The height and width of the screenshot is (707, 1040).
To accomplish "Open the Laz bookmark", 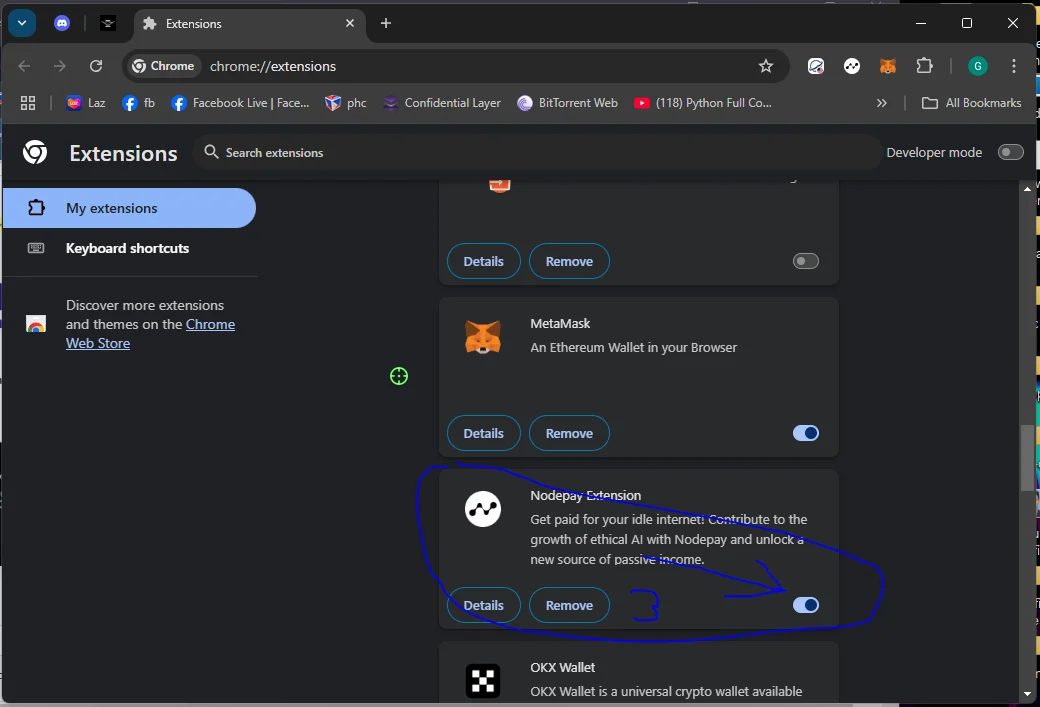I will click(x=86, y=103).
